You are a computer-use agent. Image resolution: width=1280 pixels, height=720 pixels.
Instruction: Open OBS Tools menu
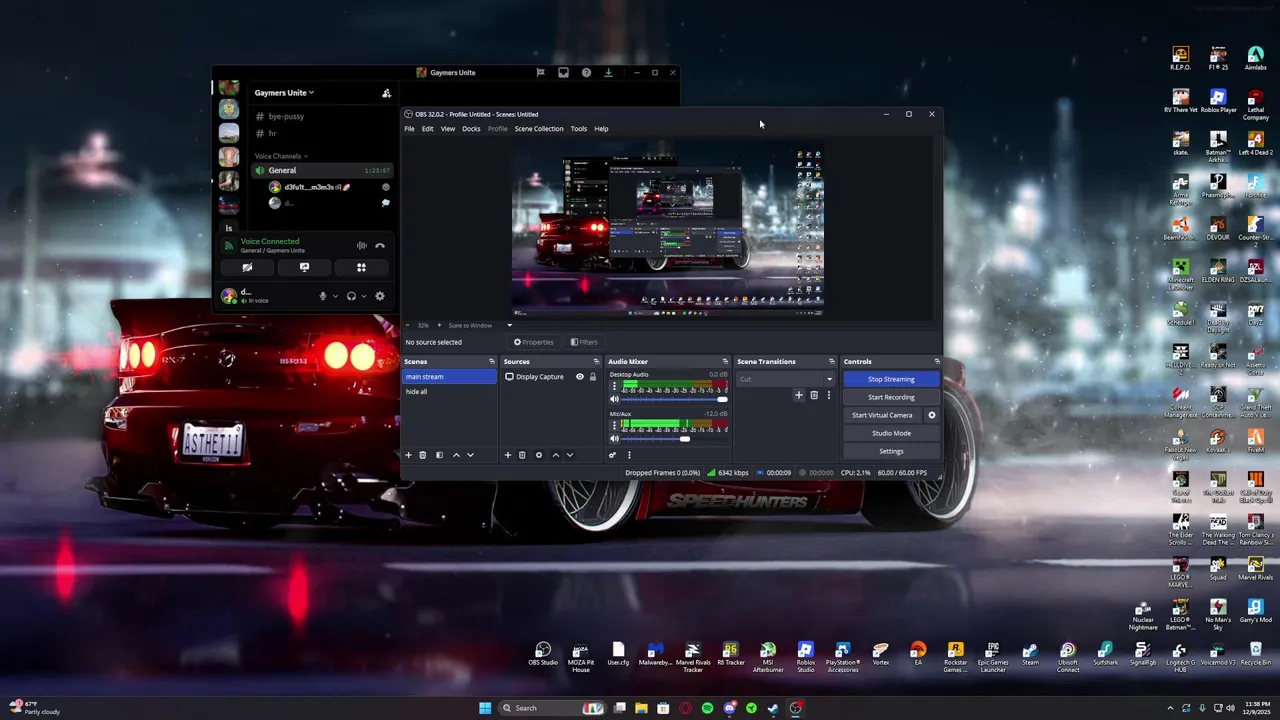pyautogui.click(x=579, y=128)
